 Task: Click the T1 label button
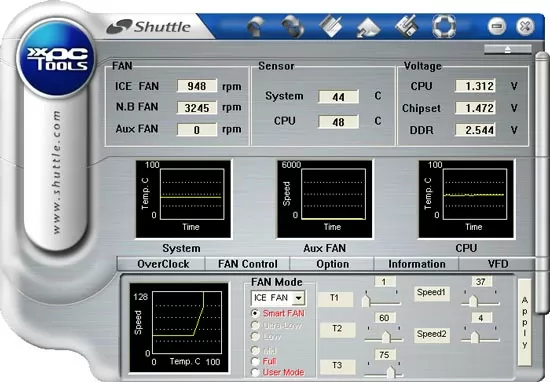[335, 299]
